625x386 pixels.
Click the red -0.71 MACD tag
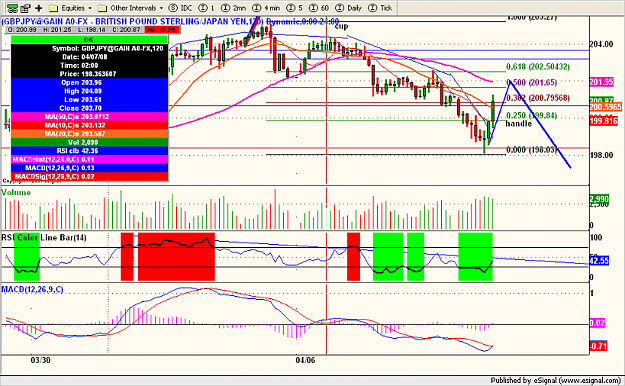point(598,346)
